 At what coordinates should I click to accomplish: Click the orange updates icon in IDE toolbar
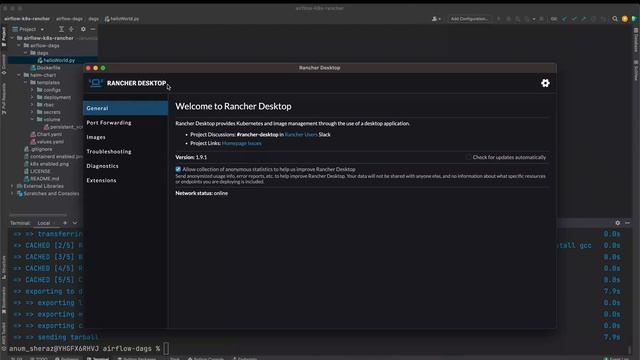click(x=624, y=19)
